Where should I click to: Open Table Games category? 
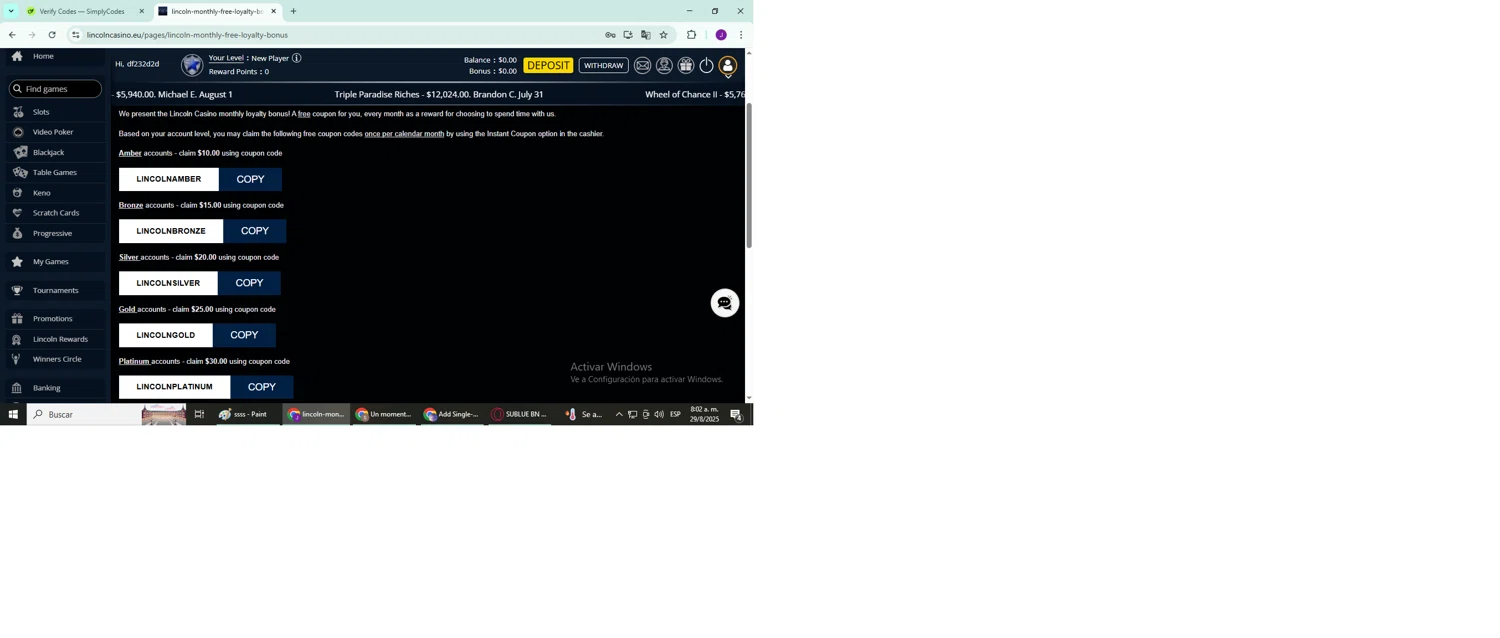pos(54,172)
